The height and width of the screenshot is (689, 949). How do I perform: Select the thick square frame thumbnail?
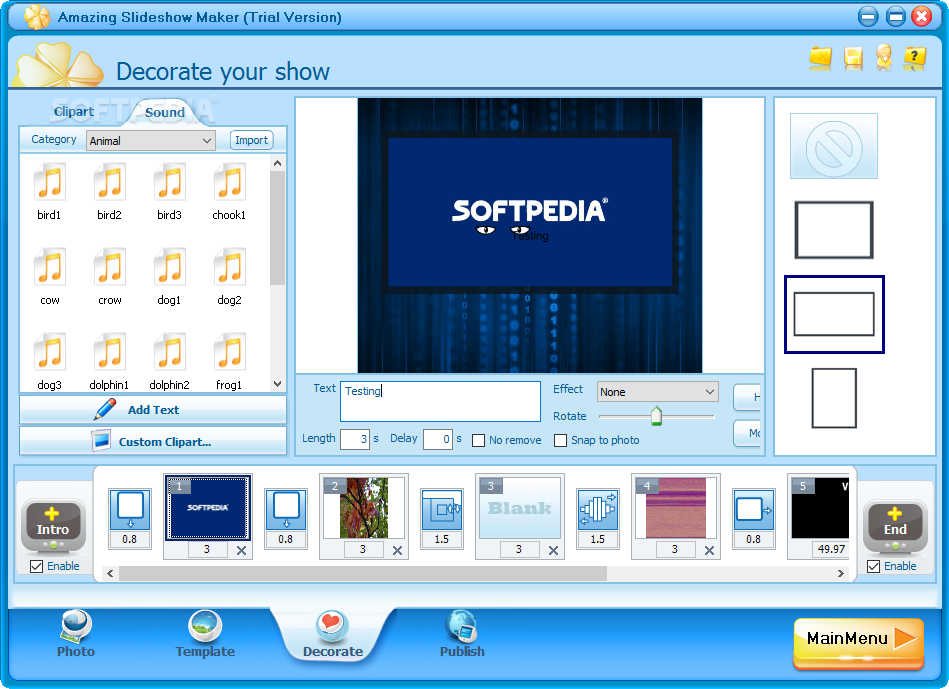pos(833,230)
